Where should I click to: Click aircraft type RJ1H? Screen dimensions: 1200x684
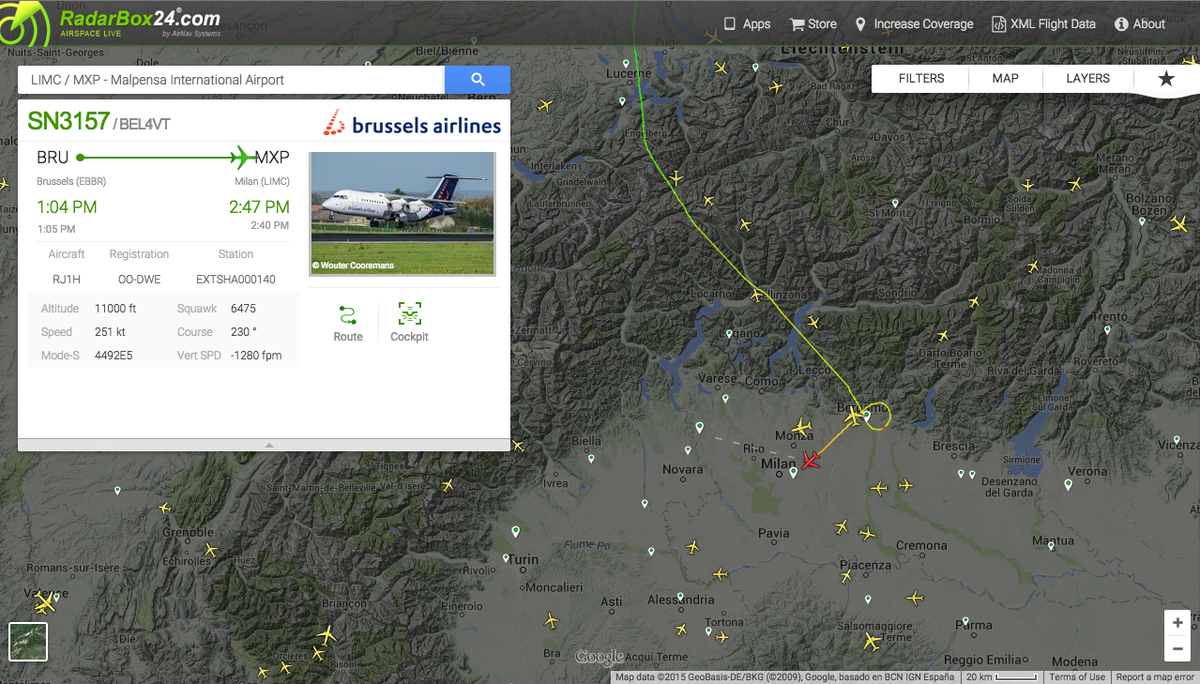coord(66,279)
